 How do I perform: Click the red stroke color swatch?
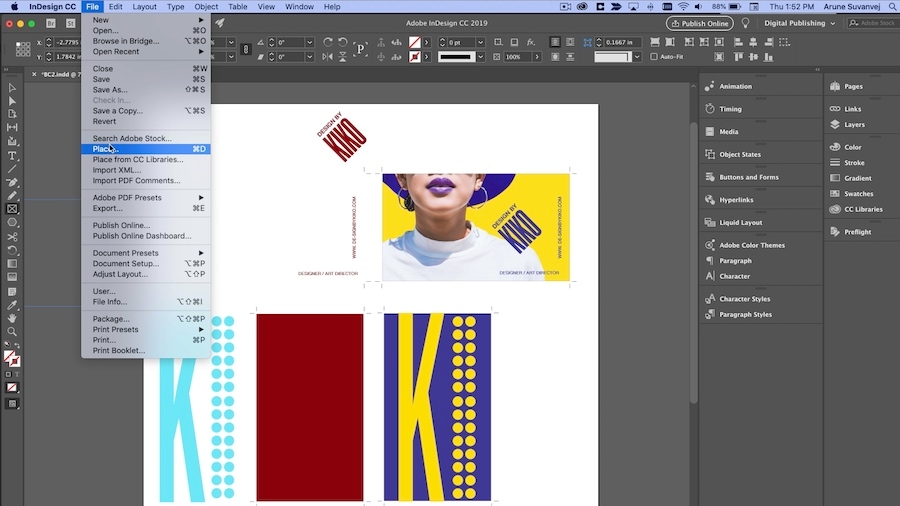point(414,57)
